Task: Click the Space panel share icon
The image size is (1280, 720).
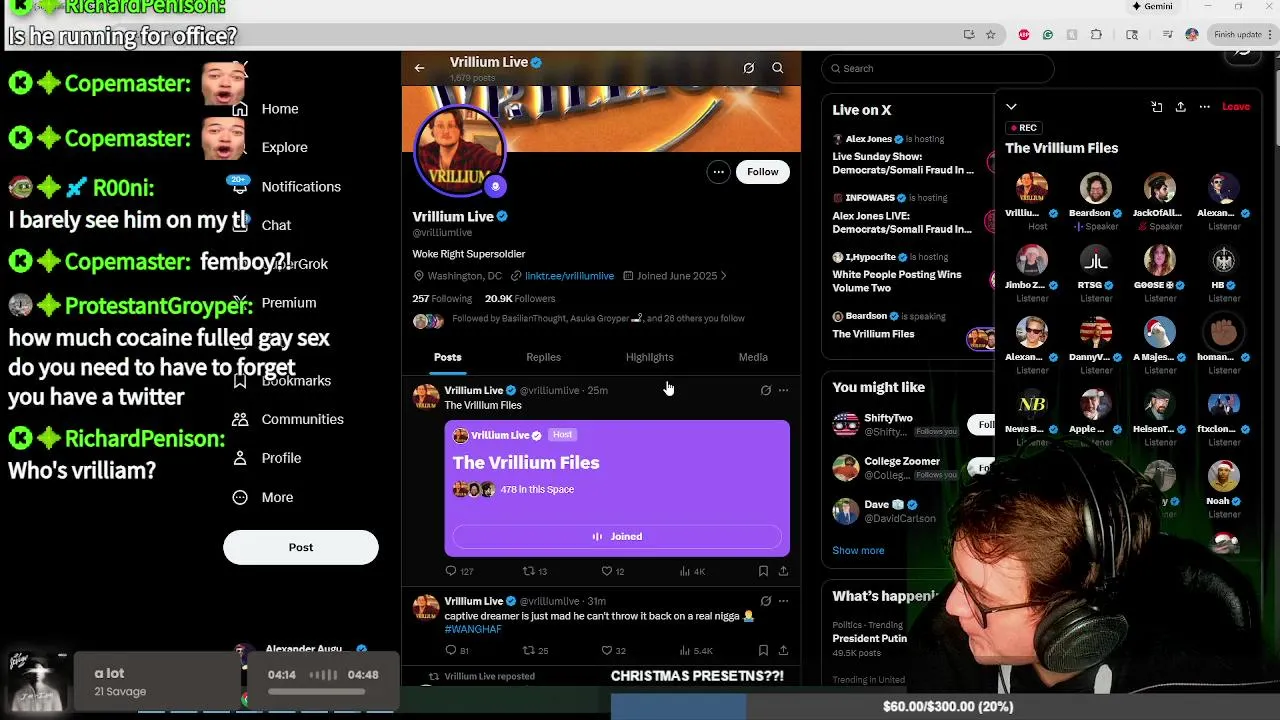Action: pos(1180,107)
